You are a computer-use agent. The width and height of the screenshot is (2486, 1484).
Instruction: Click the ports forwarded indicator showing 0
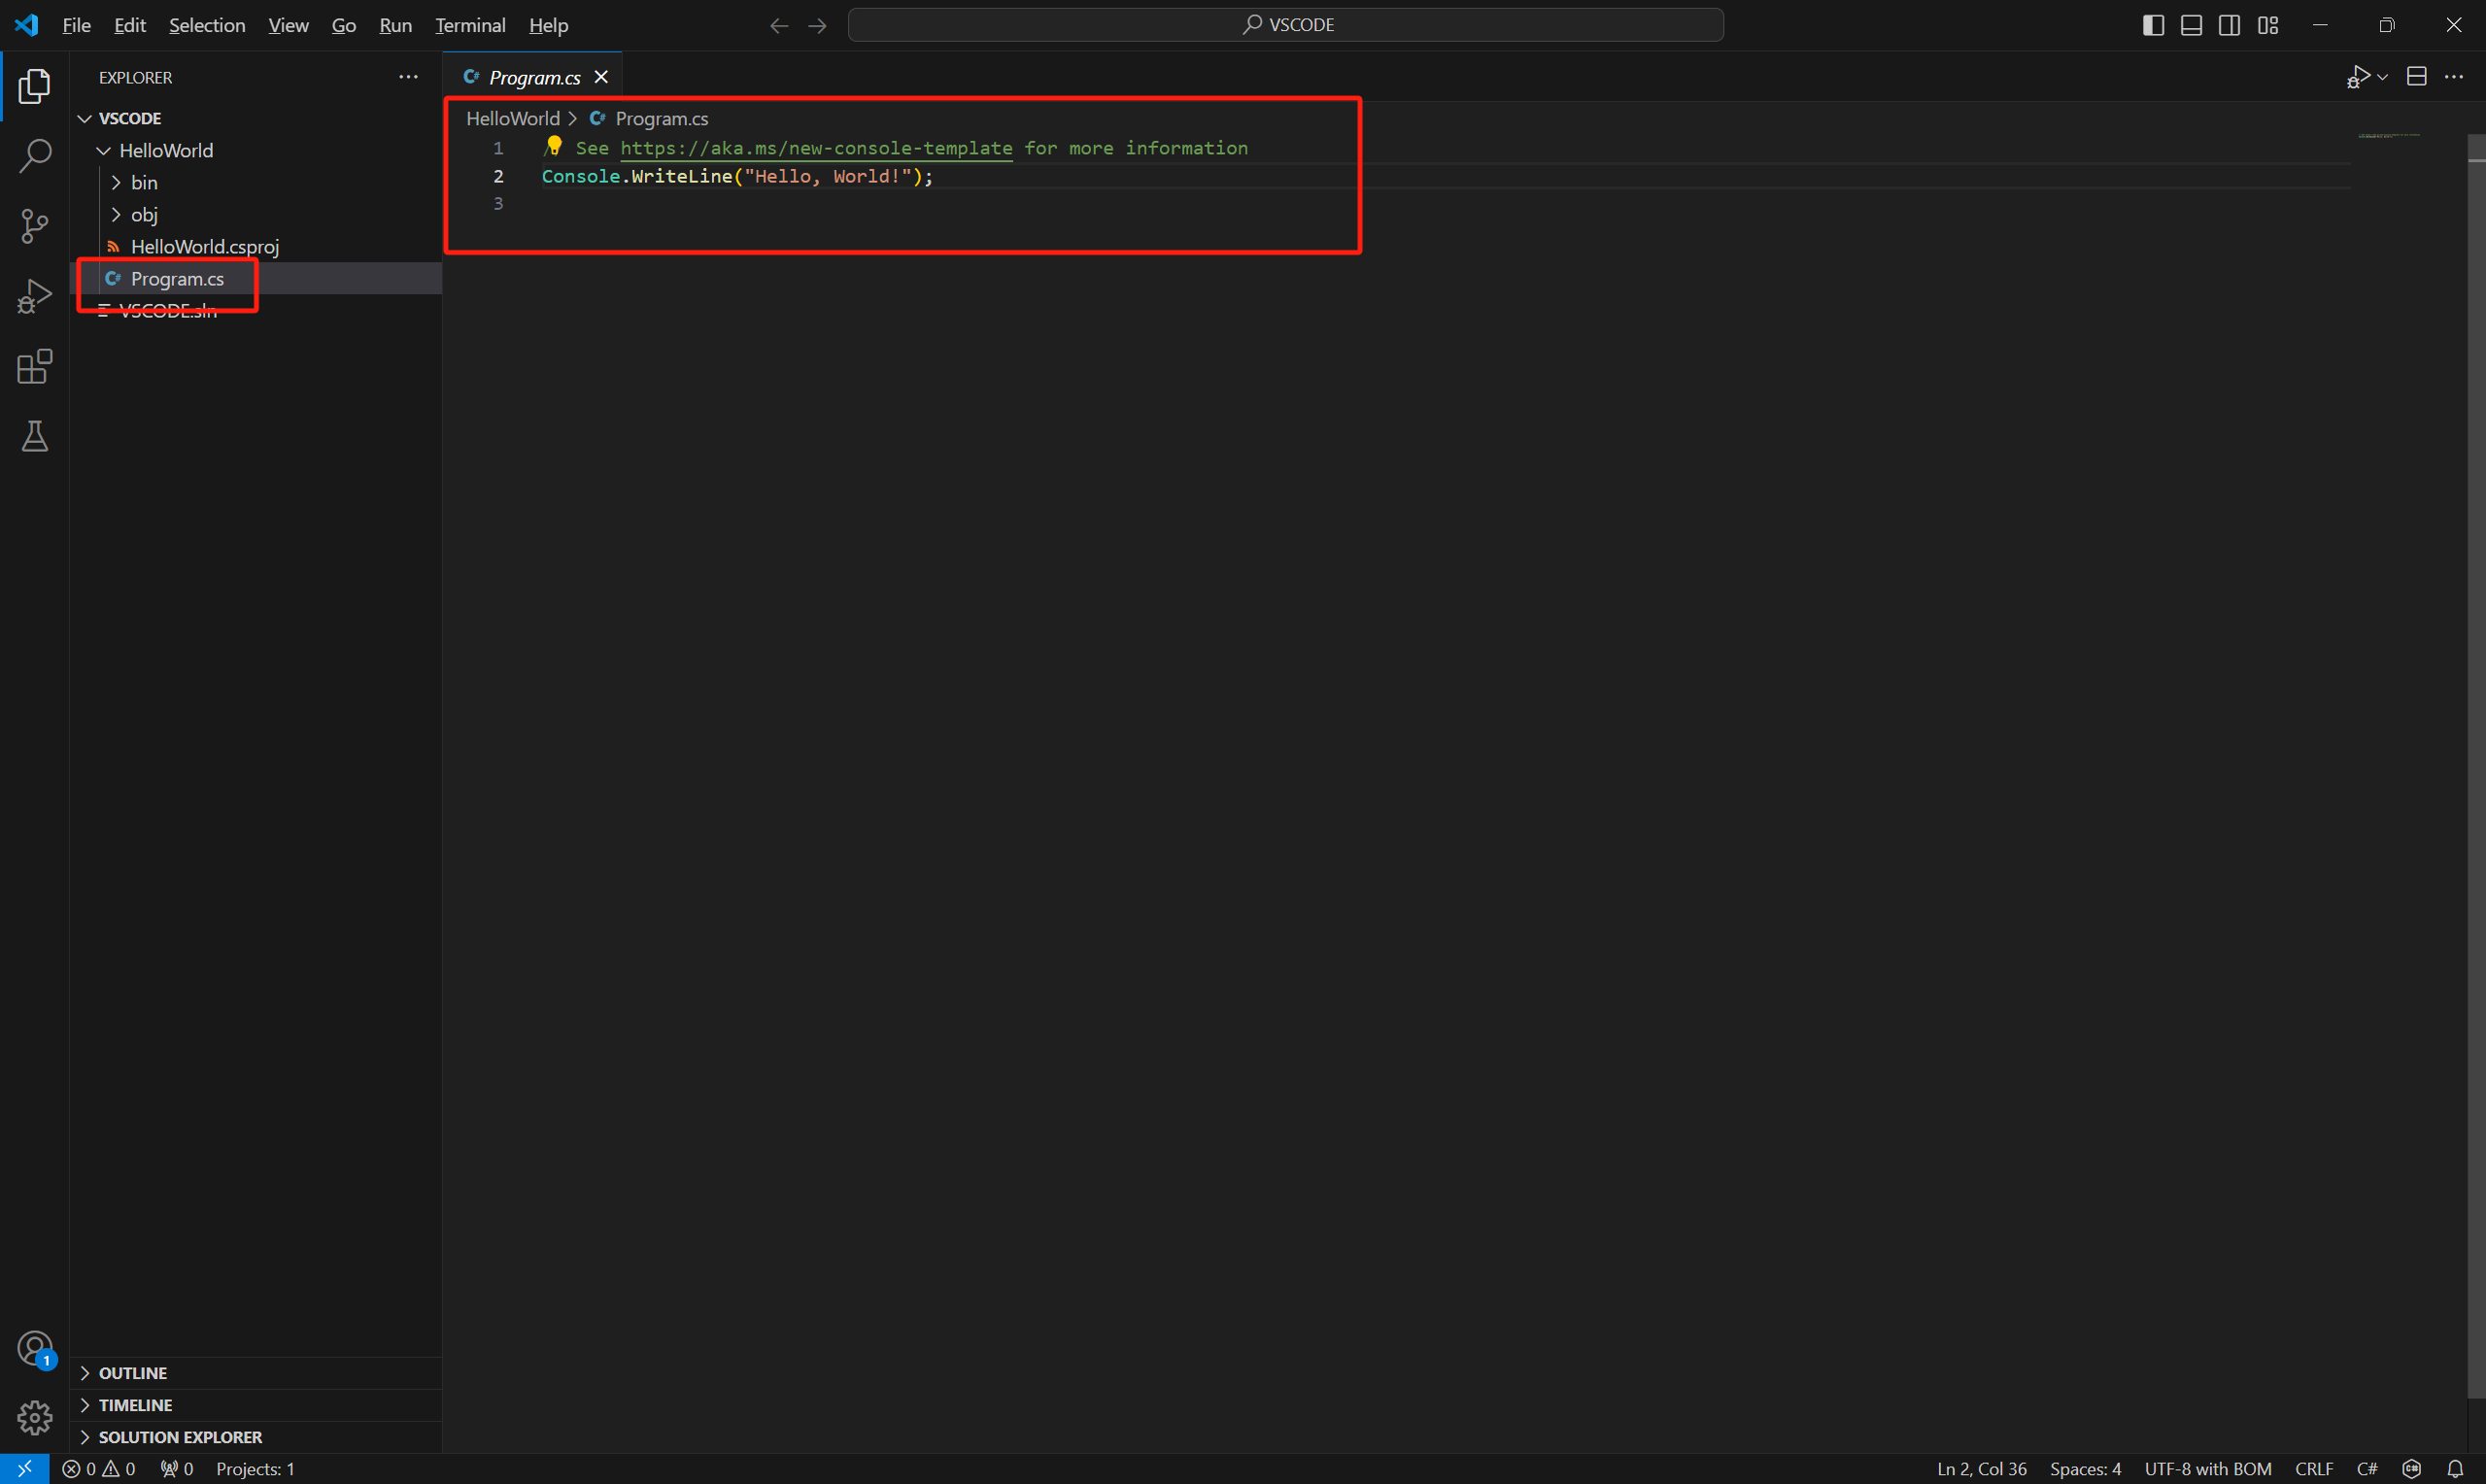click(176, 1469)
